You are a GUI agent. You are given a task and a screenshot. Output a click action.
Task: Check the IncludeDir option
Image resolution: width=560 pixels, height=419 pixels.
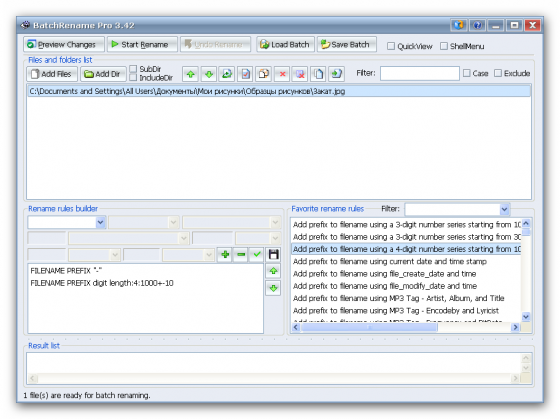pos(133,78)
